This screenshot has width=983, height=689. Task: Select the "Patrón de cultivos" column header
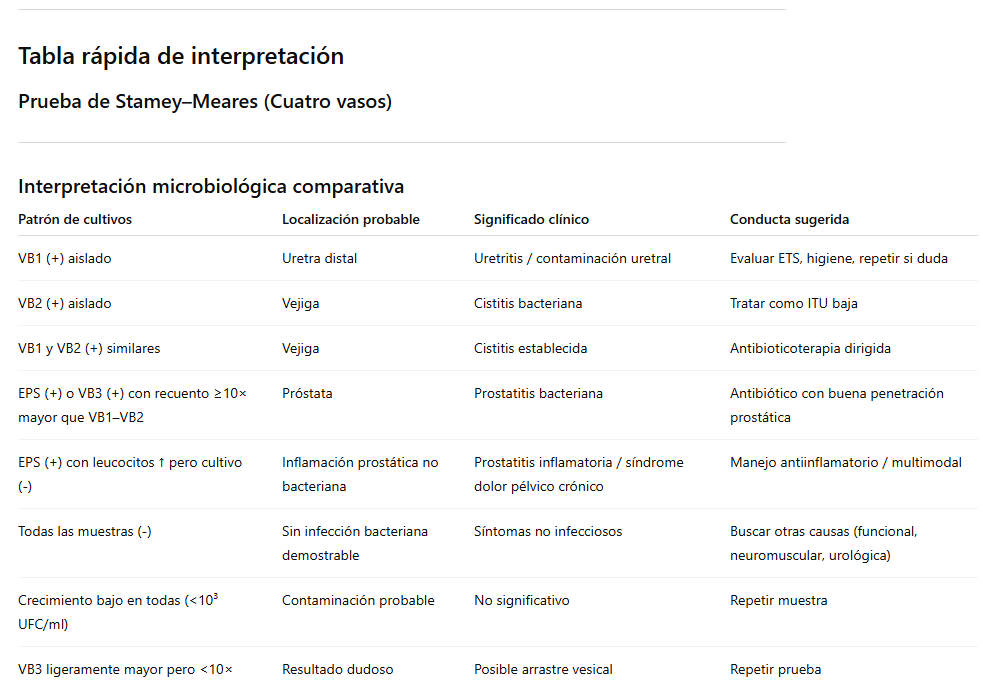pyautogui.click(x=75, y=219)
